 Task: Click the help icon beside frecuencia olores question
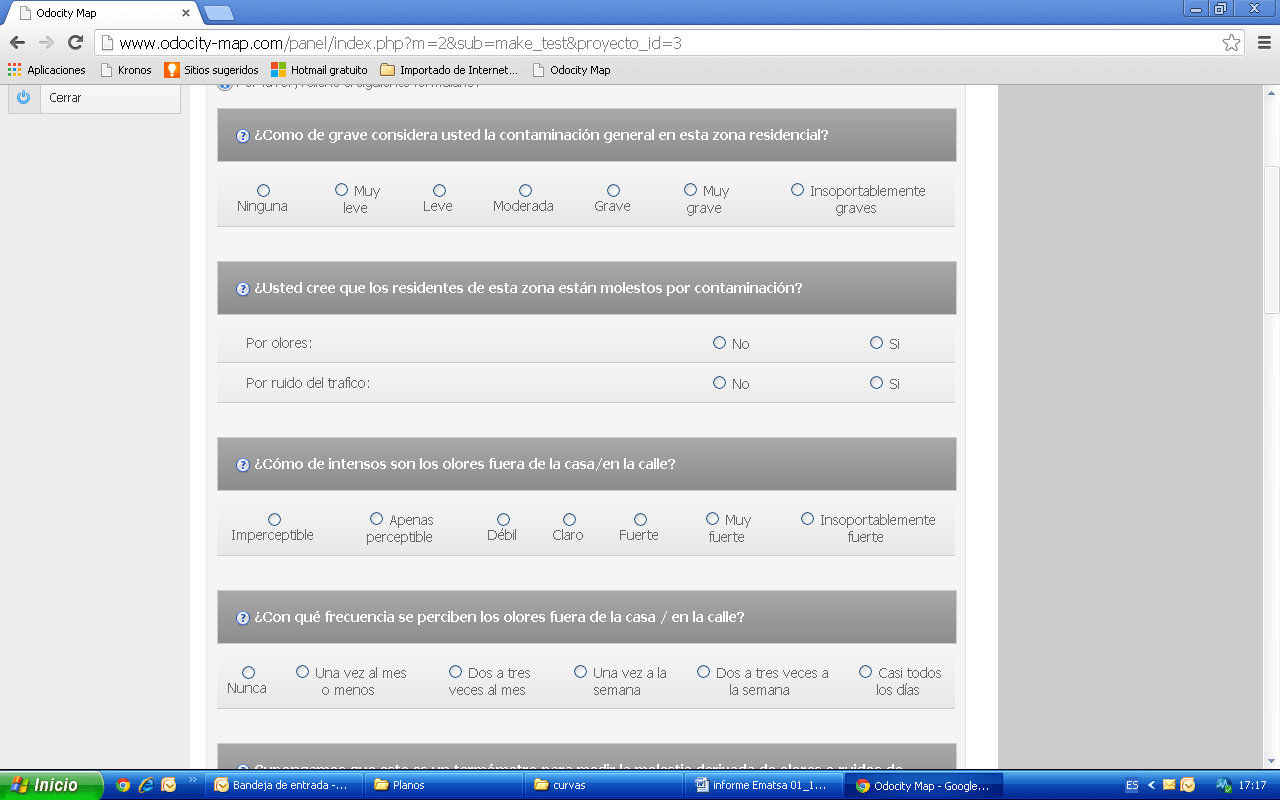tap(242, 618)
